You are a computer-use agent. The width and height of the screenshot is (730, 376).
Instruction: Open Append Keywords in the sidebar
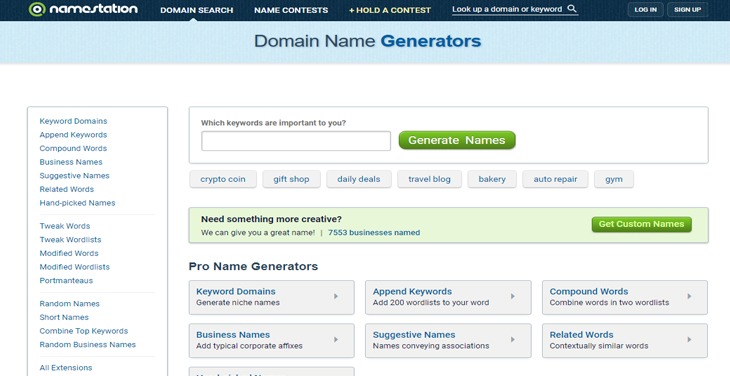coord(73,134)
